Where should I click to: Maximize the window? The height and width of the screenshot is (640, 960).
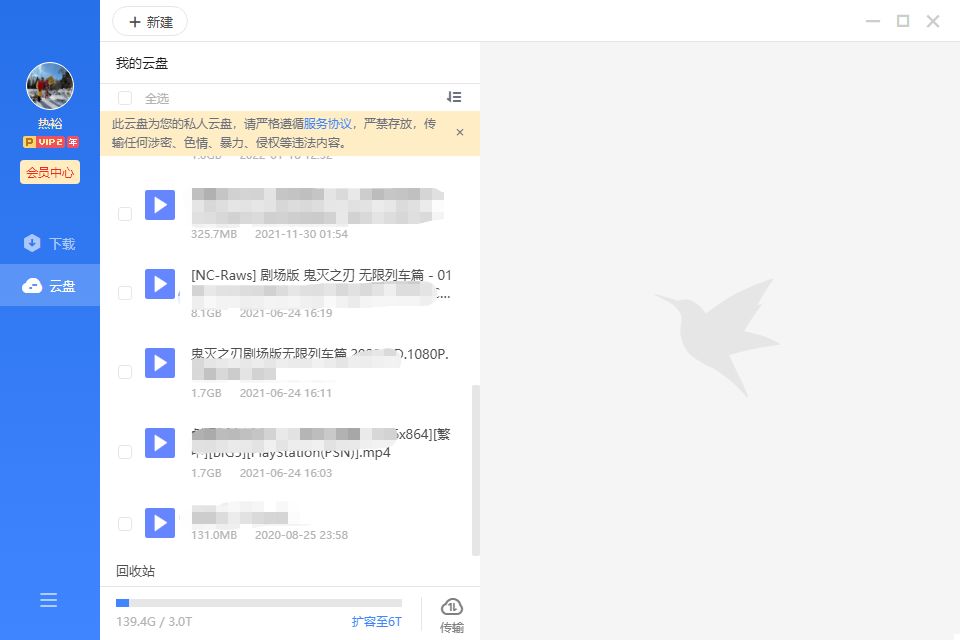(x=902, y=21)
